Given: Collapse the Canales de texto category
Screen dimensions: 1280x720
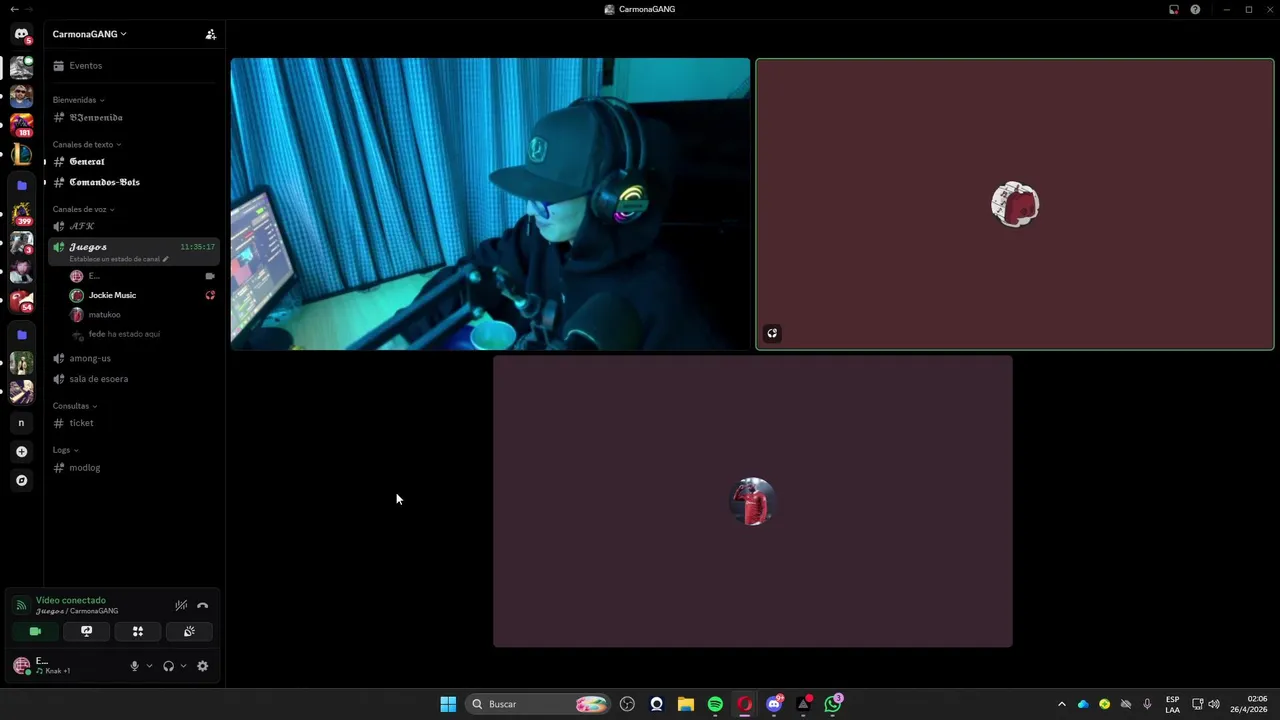Looking at the screenshot, I should [87, 145].
